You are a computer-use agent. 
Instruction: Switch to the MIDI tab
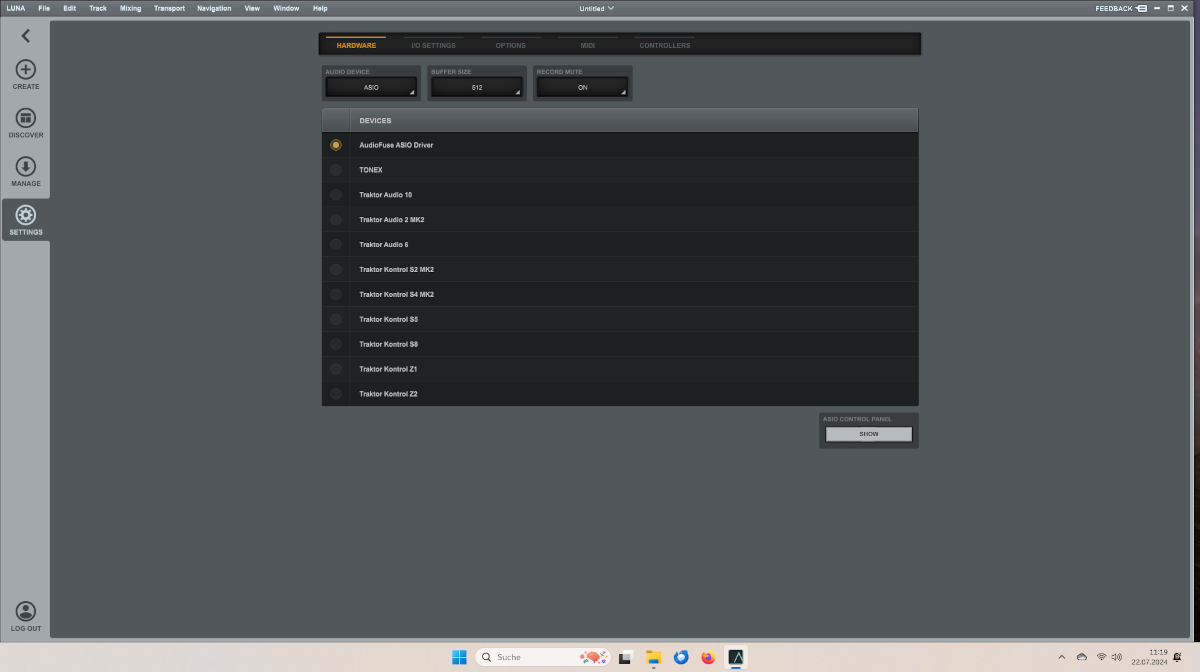(587, 45)
